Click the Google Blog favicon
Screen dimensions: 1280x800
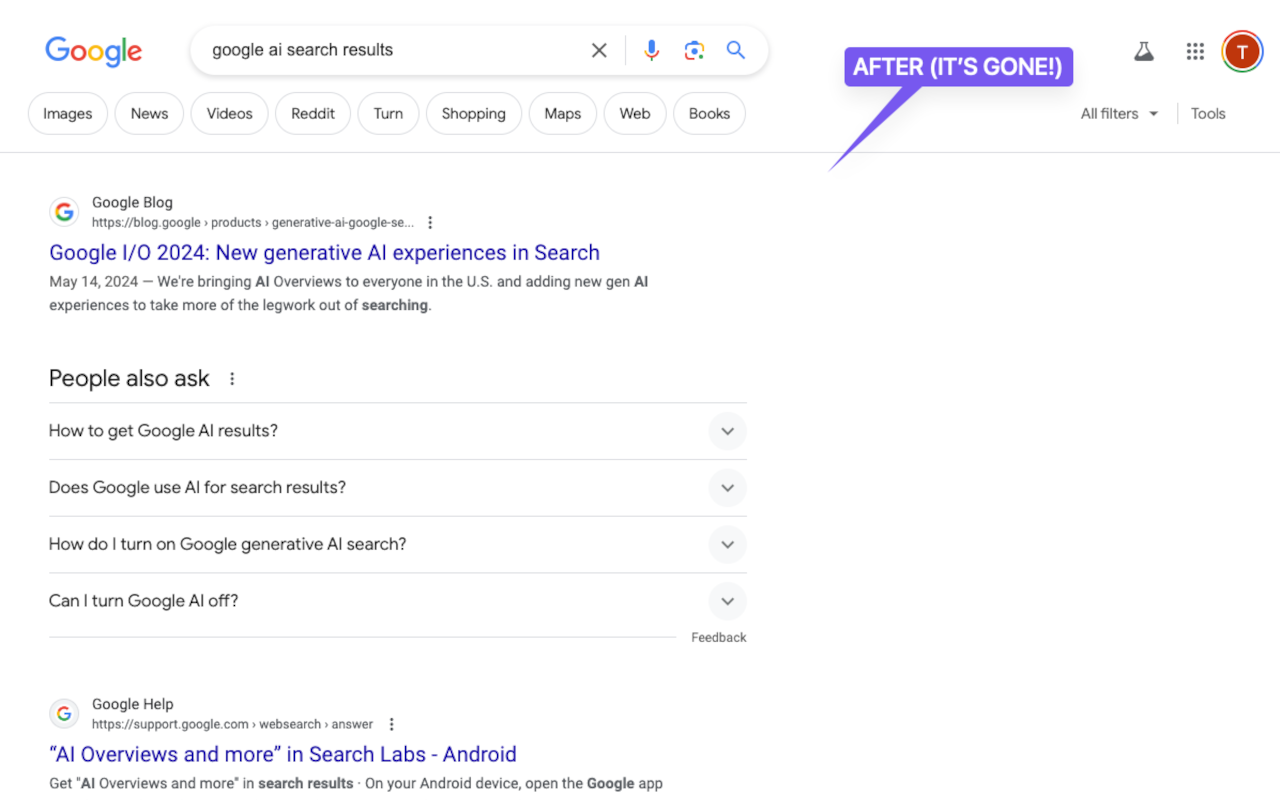click(x=64, y=212)
